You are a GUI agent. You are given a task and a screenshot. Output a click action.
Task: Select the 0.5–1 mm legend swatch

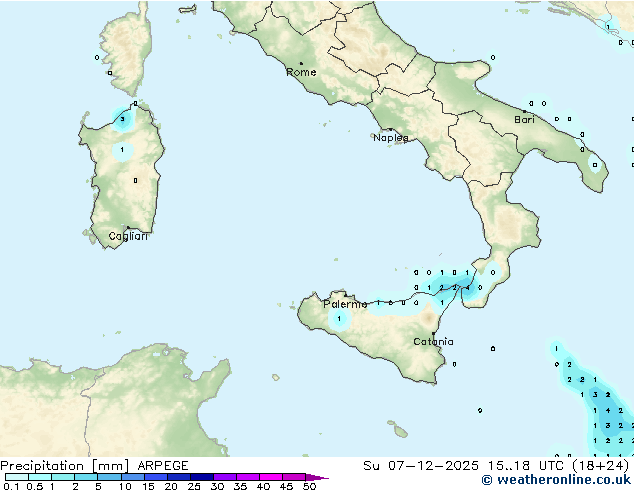coord(40,477)
